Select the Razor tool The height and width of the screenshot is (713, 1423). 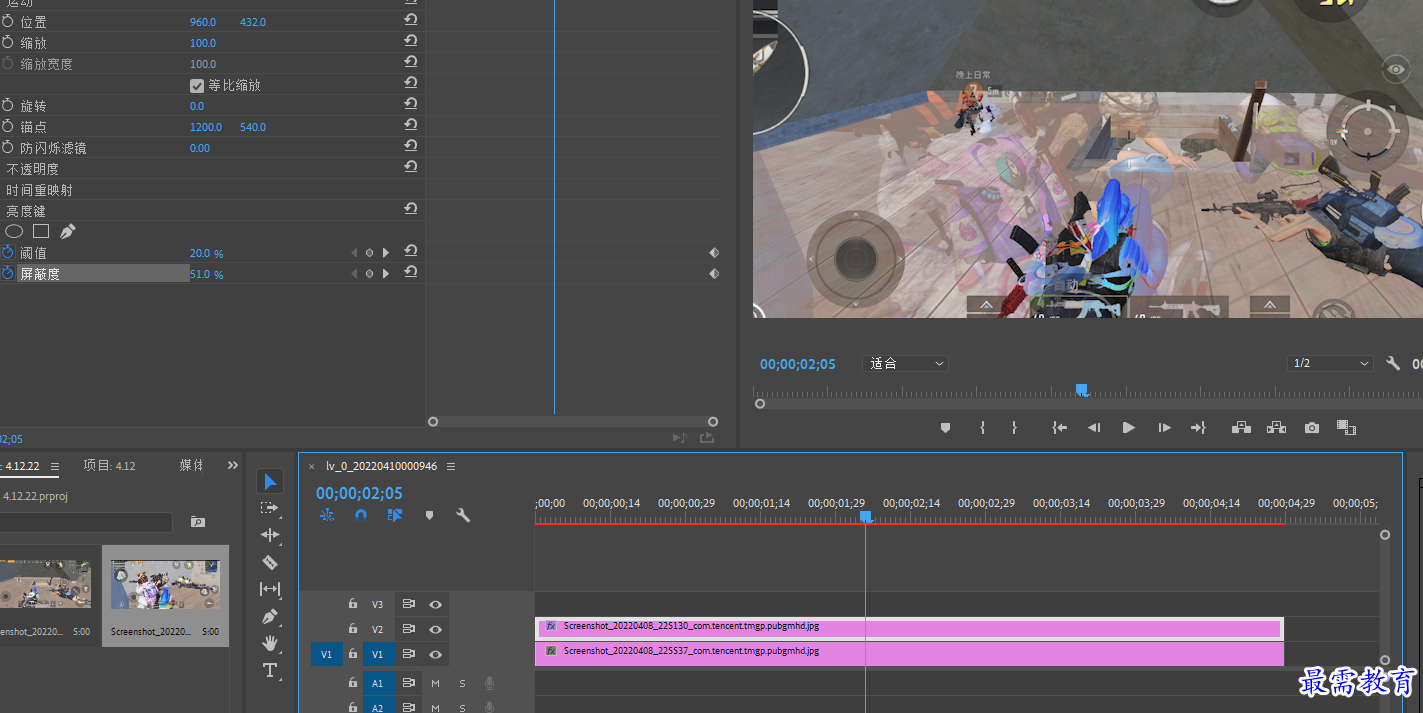coord(270,562)
